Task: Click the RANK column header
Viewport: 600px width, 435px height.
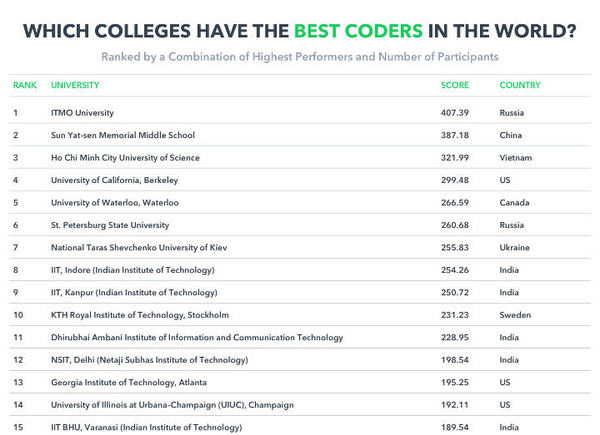Action: (25, 85)
